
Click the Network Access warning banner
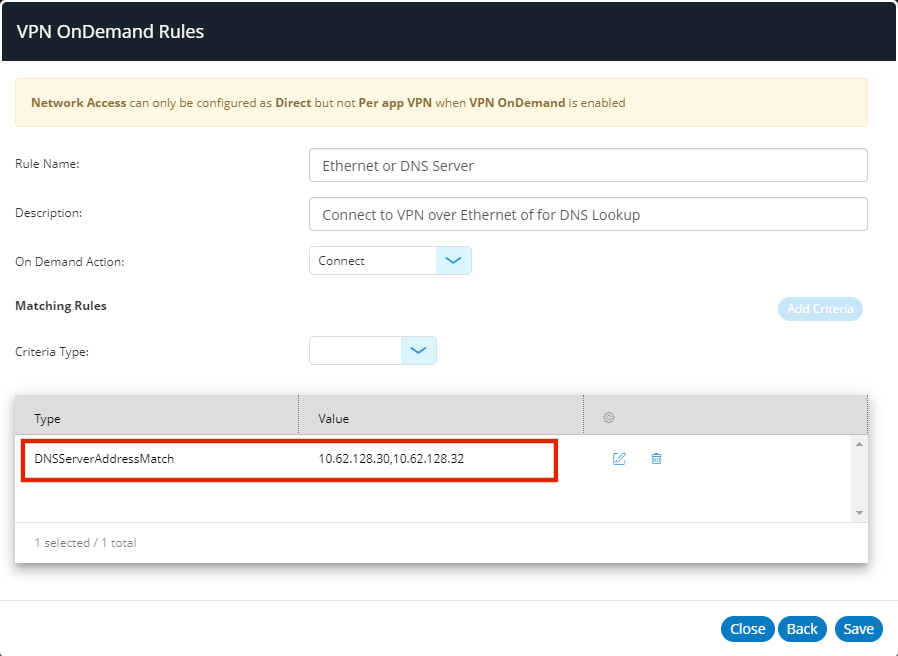(441, 103)
